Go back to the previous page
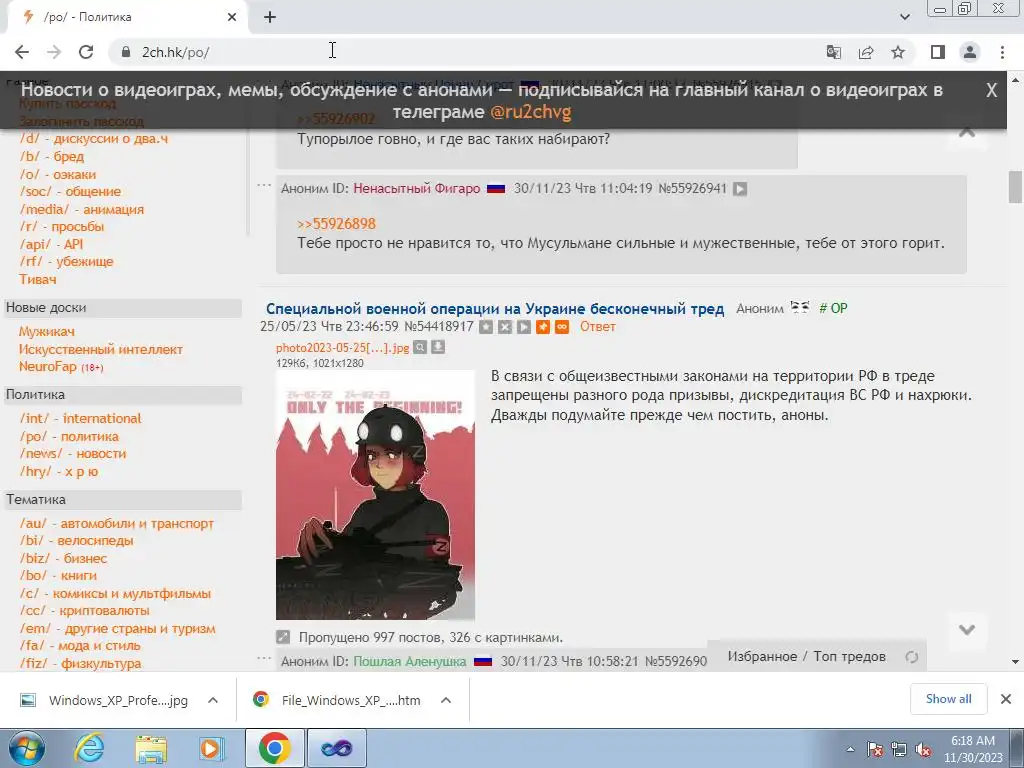Viewport: 1024px width, 768px height. coord(22,52)
